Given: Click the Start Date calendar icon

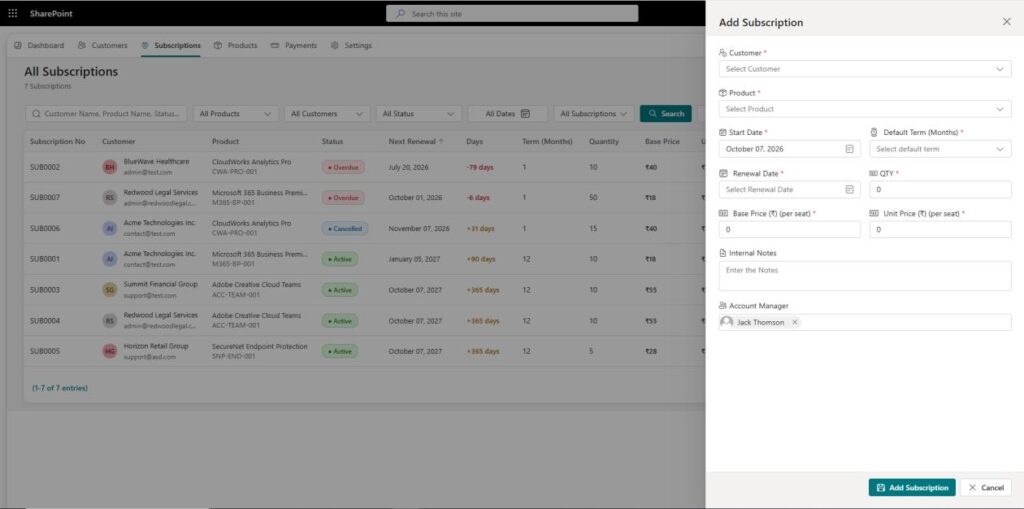Looking at the screenshot, I should pyautogui.click(x=849, y=149).
